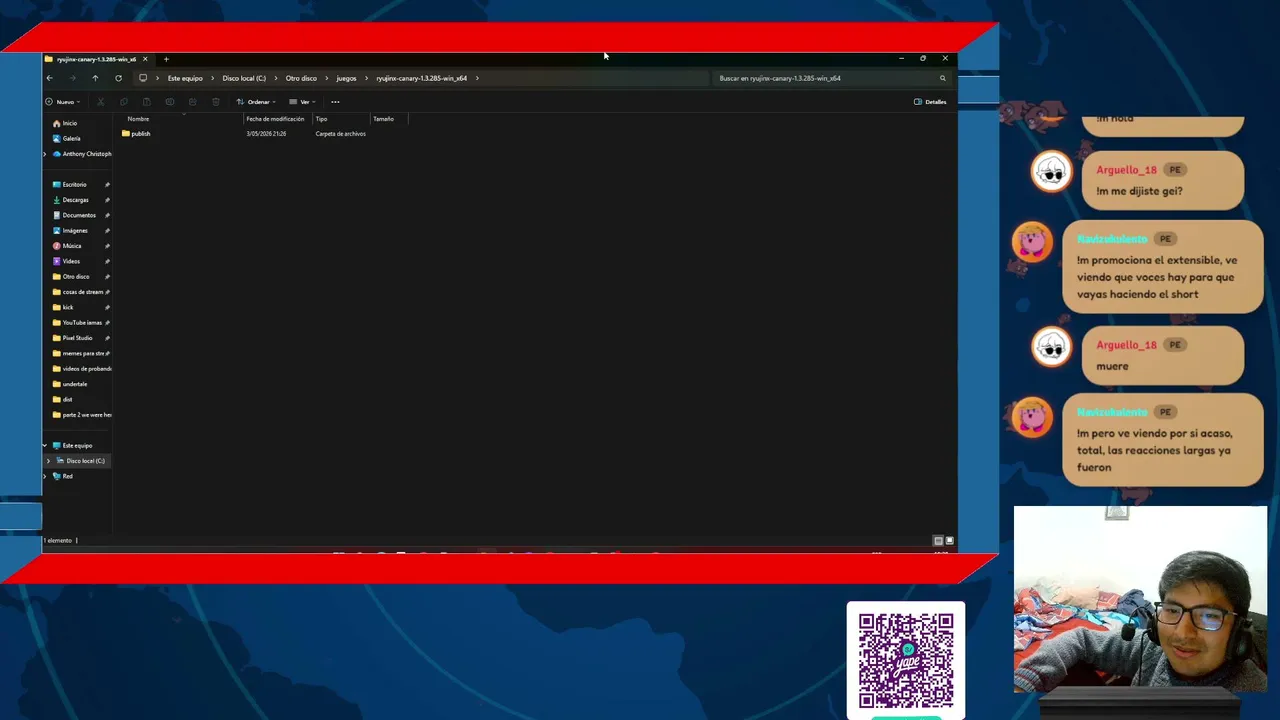Open the Escritorio quick access folder
Image resolution: width=1280 pixels, height=720 pixels.
point(69,185)
